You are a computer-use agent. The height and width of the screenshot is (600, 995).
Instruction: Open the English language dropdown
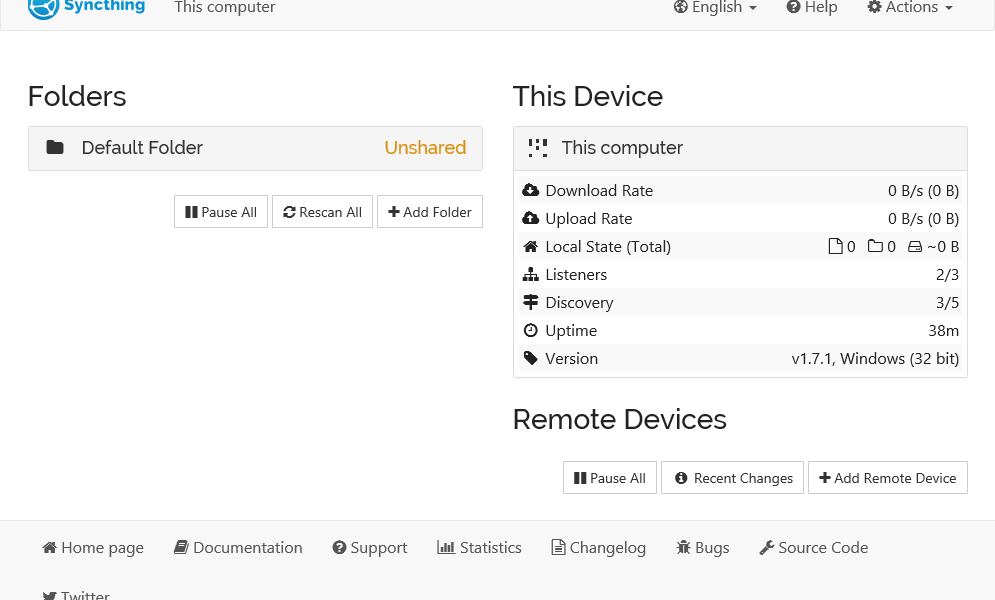715,8
